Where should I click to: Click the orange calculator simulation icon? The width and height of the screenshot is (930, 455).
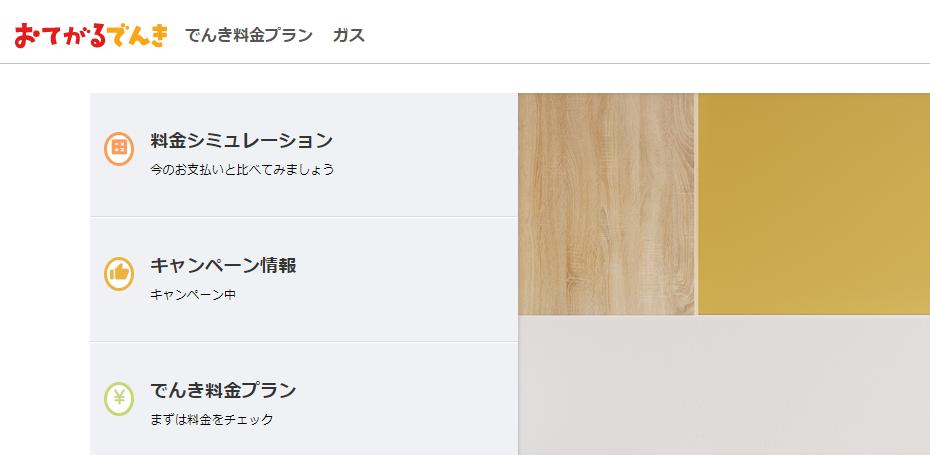119,148
